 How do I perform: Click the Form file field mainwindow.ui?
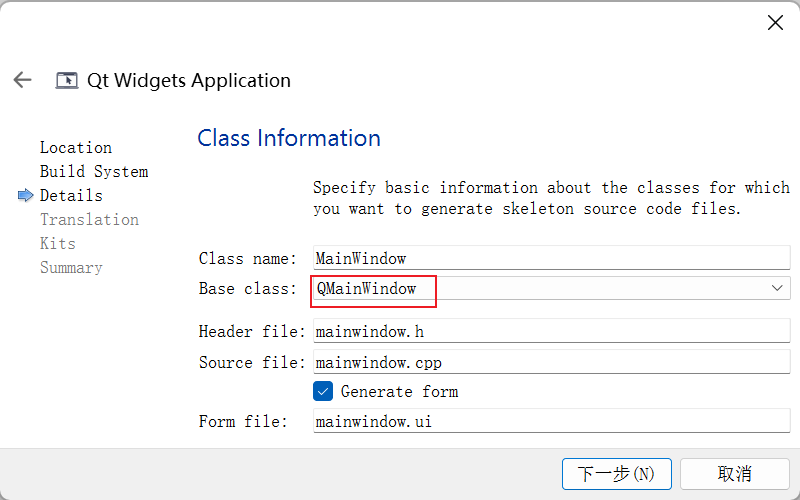click(x=551, y=421)
